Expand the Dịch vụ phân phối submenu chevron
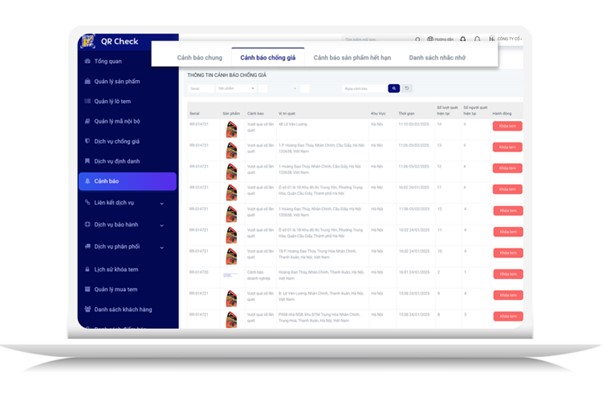The height and width of the screenshot is (401, 602). point(162,247)
